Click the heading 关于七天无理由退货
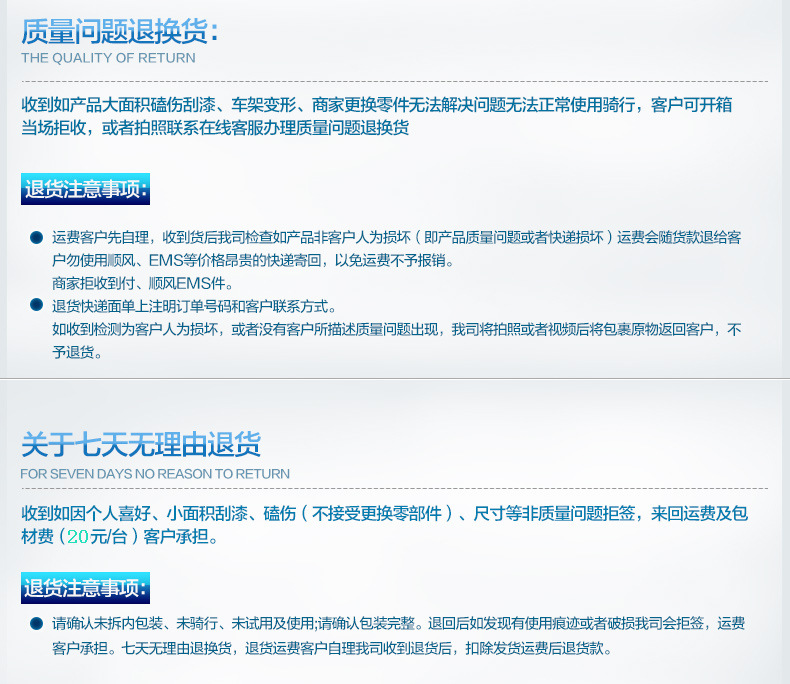The height and width of the screenshot is (684, 790). (141, 444)
